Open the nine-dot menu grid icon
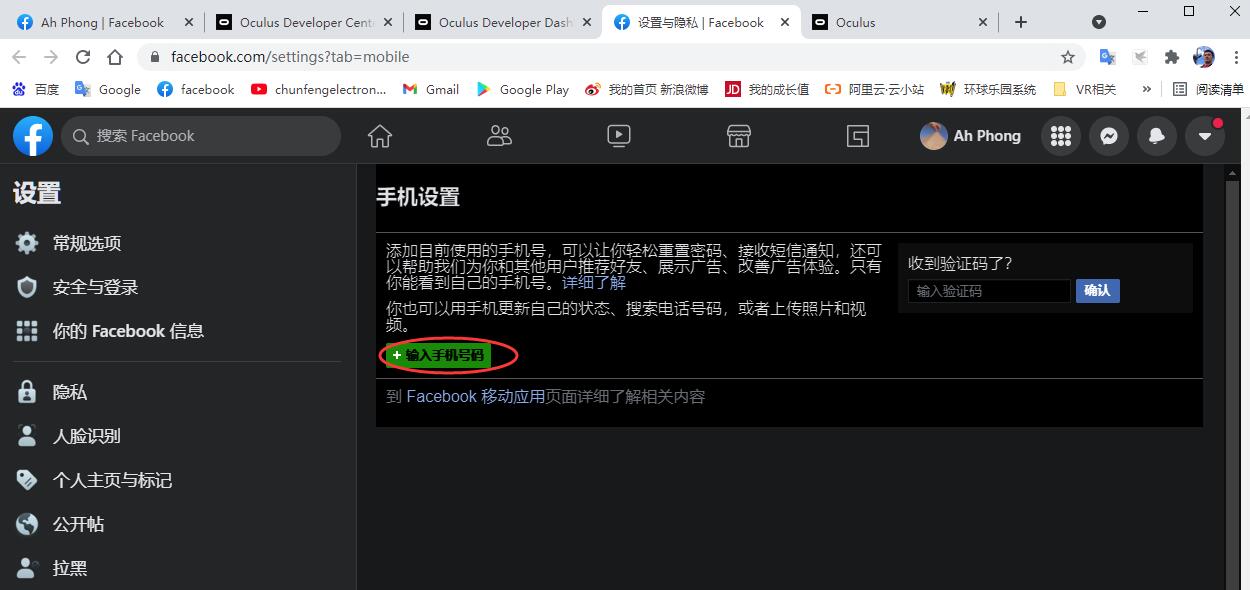Screen dimensions: 1250x590 (1061, 136)
